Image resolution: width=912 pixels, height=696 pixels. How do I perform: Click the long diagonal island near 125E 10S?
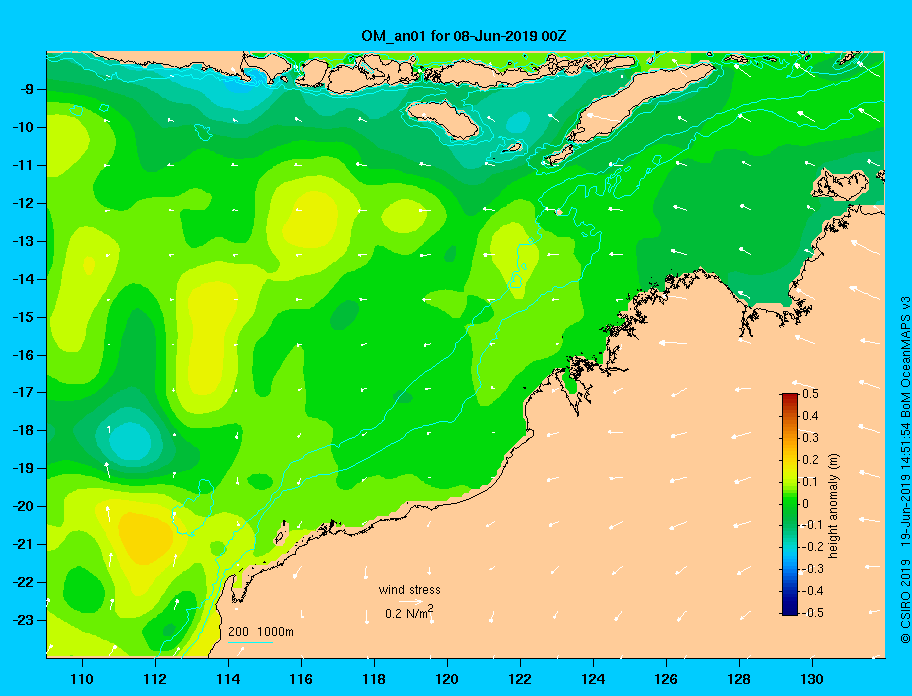pos(640,103)
